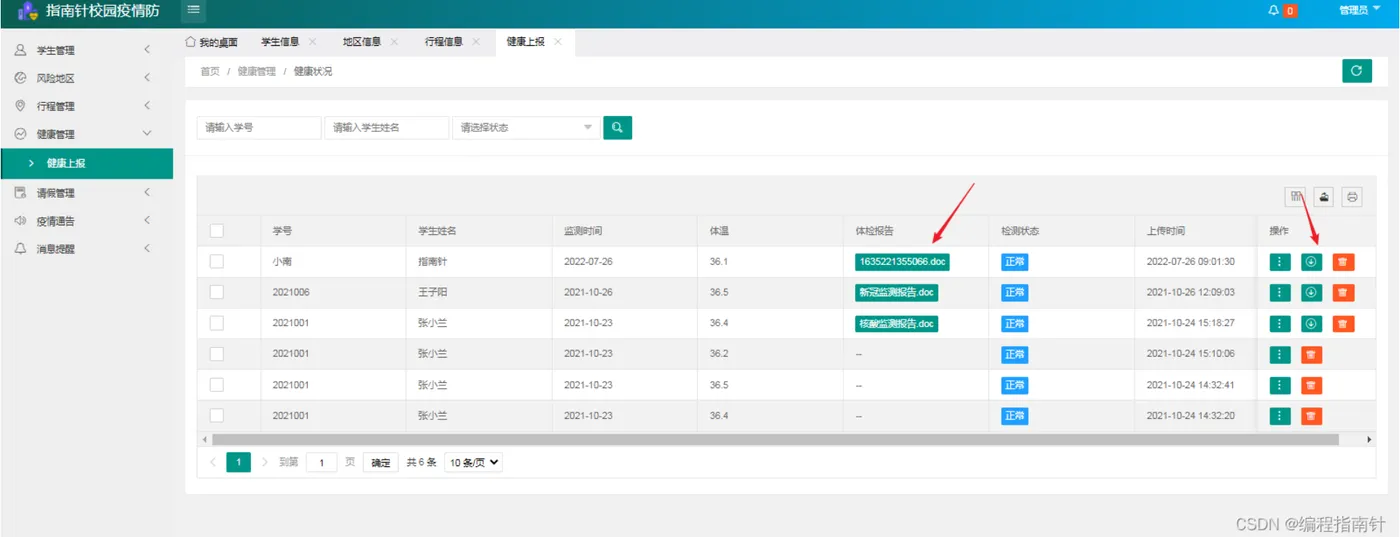Toggle the select-all checkbox in table header
The height and width of the screenshot is (537, 1400).
[x=217, y=231]
